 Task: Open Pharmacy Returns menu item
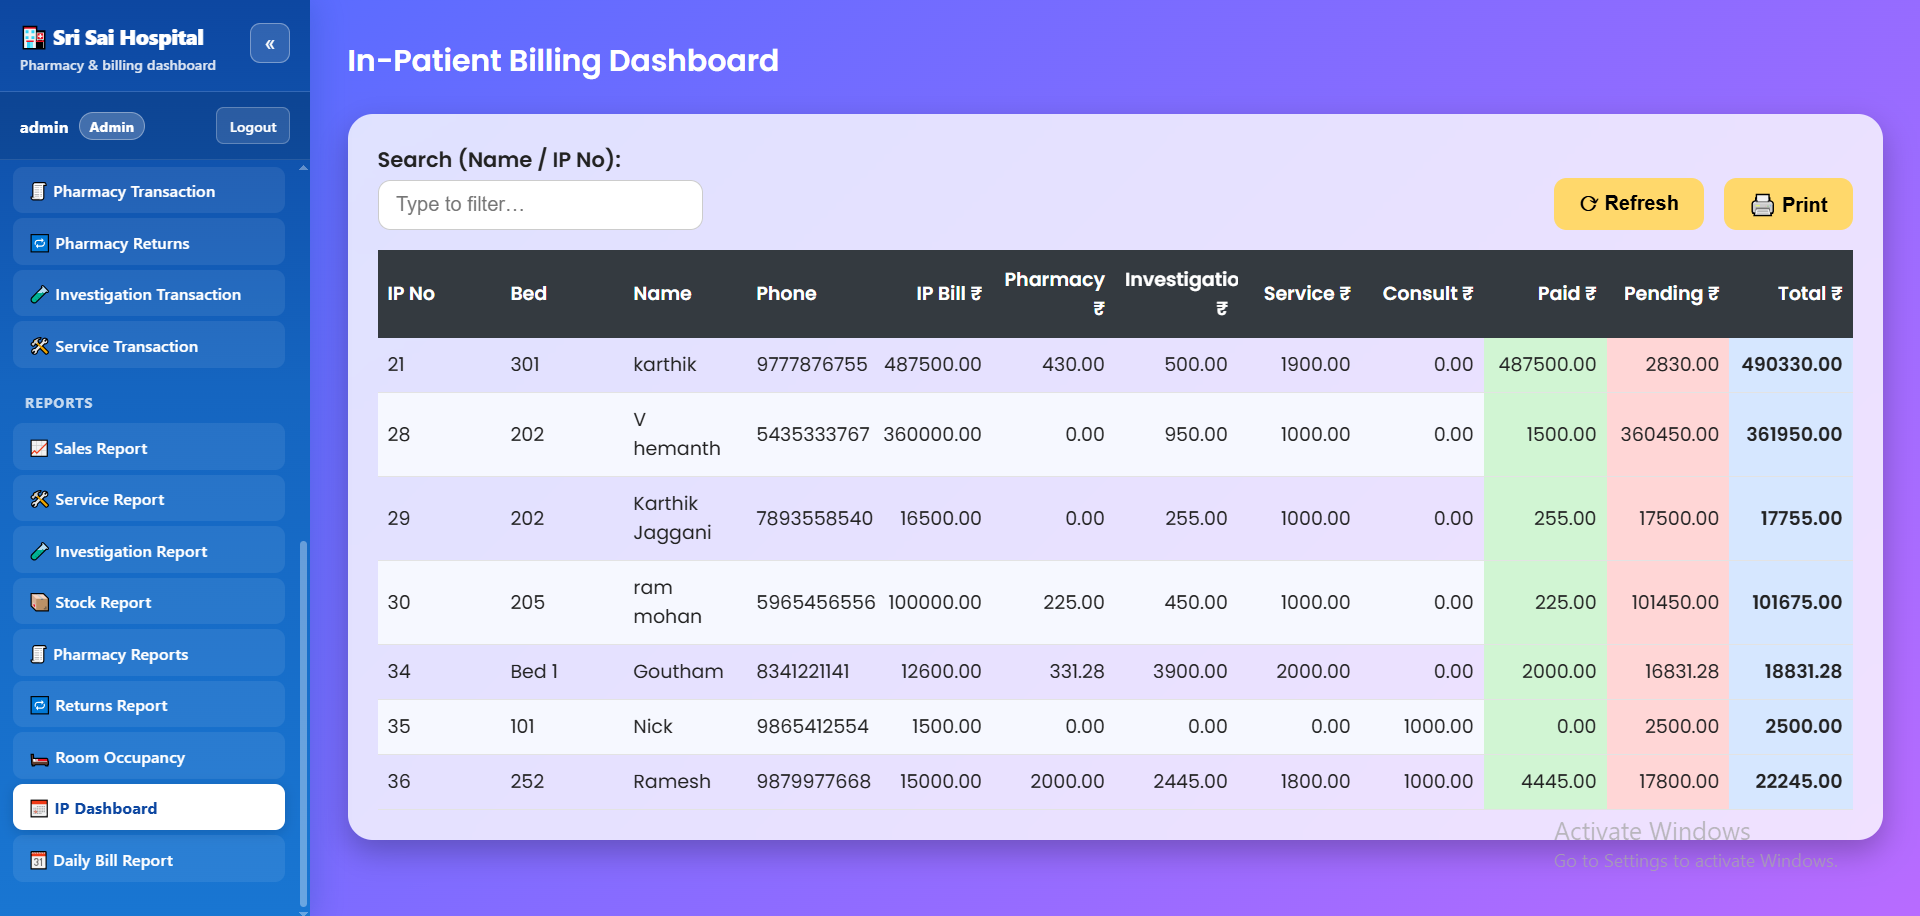(x=149, y=242)
